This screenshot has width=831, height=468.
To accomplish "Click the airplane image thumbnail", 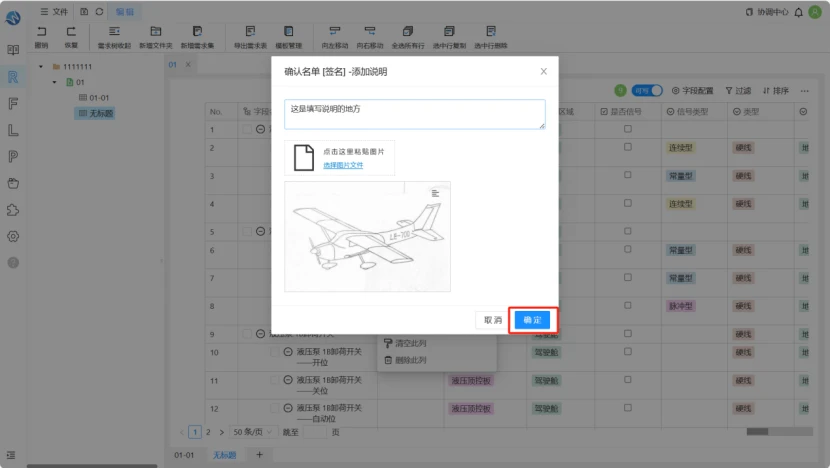I will (x=367, y=236).
